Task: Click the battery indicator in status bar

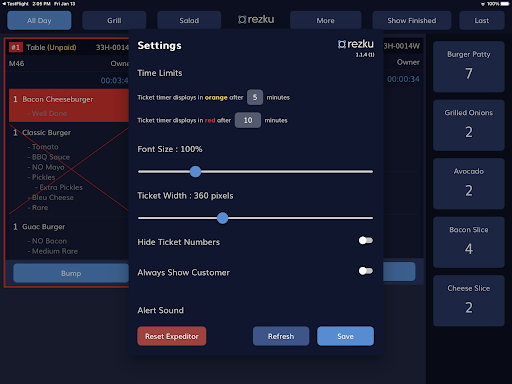Action: point(504,4)
